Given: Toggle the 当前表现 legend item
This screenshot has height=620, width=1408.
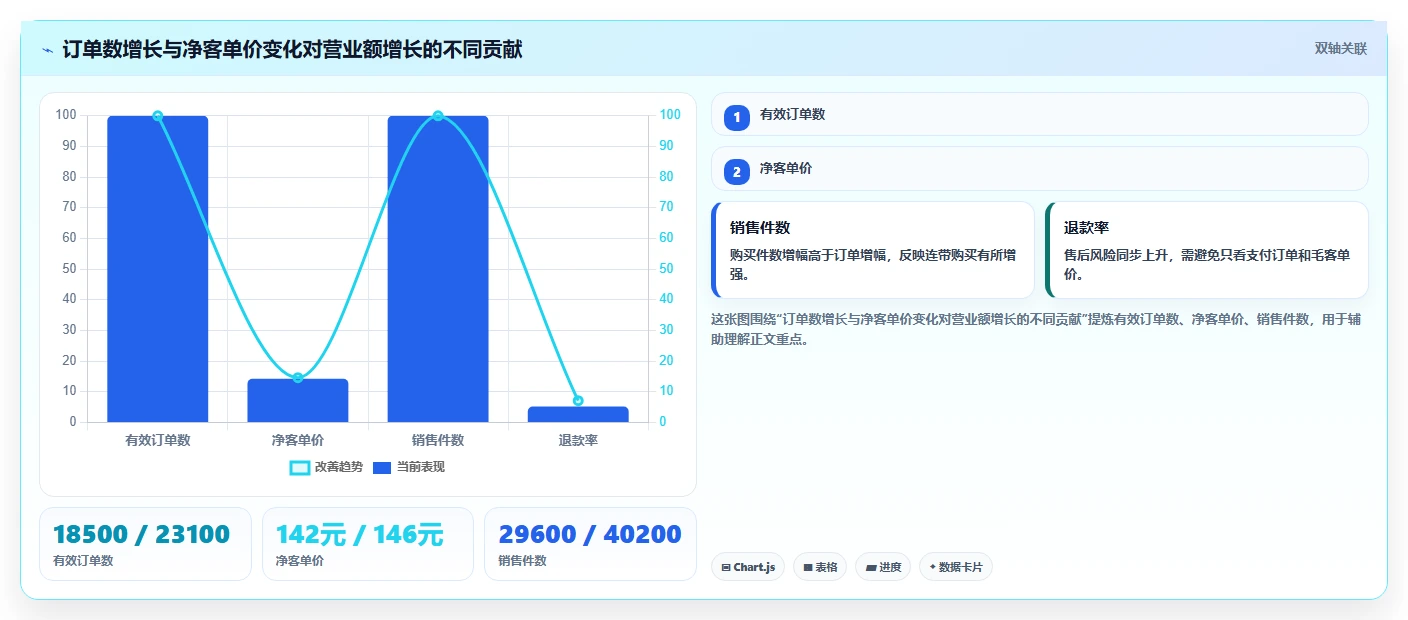Looking at the screenshot, I should pyautogui.click(x=408, y=467).
